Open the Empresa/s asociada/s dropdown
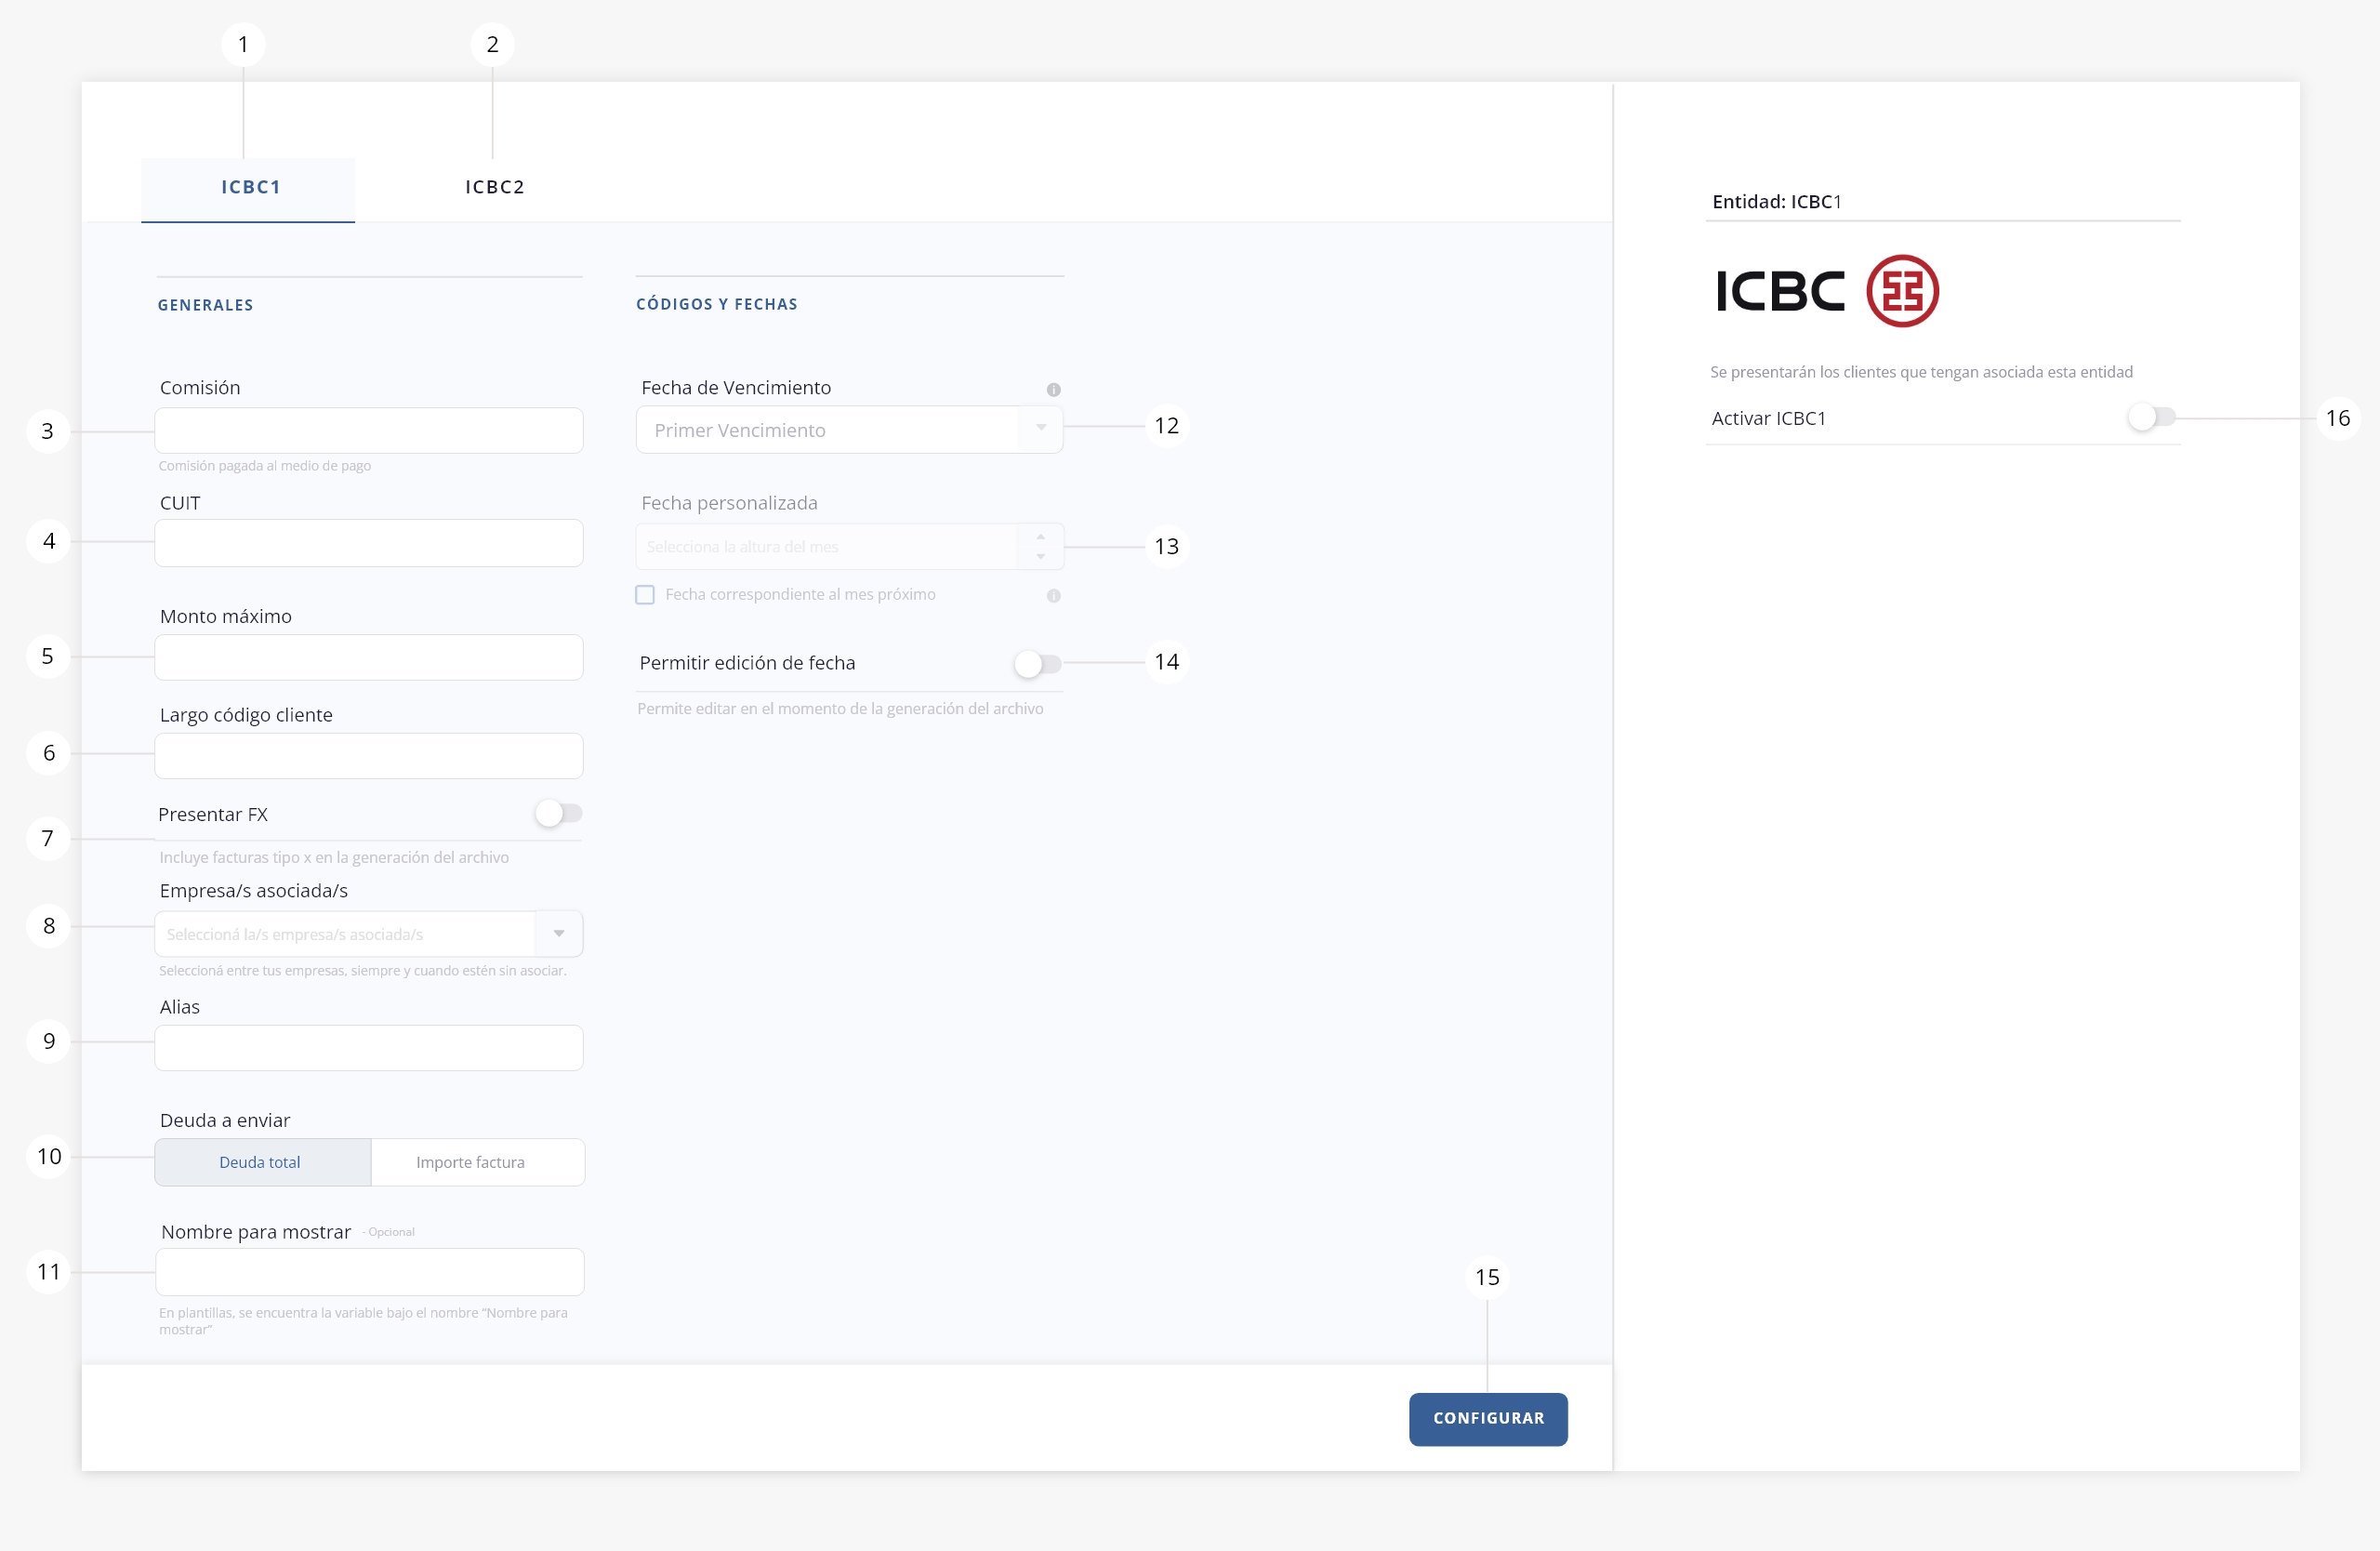This screenshot has width=2380, height=1551. point(369,934)
